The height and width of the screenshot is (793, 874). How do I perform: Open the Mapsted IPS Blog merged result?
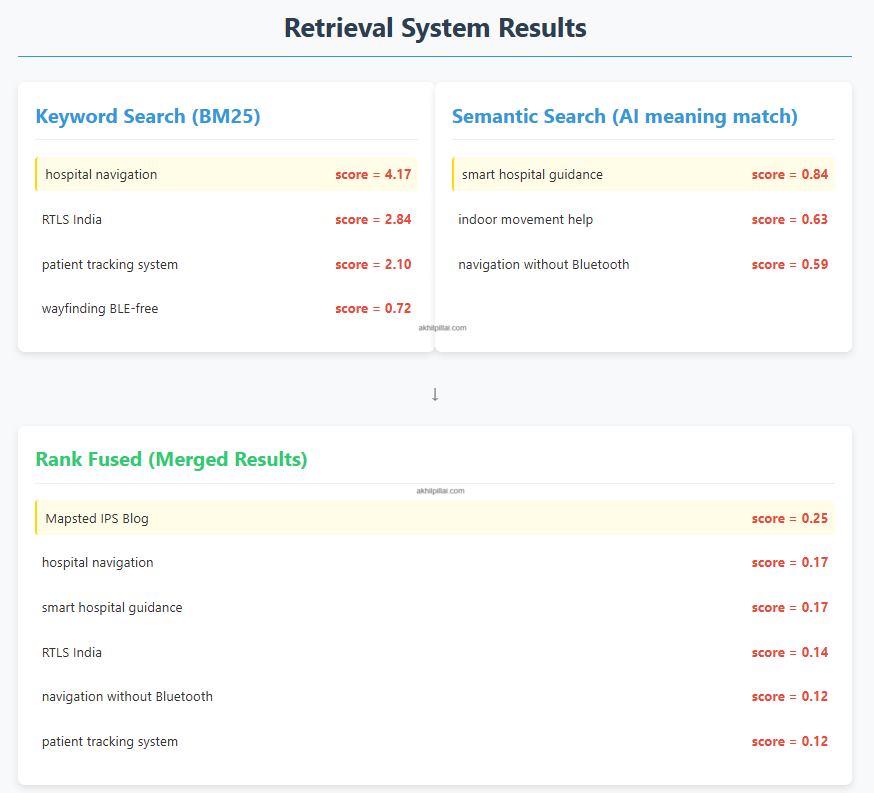click(x=435, y=518)
